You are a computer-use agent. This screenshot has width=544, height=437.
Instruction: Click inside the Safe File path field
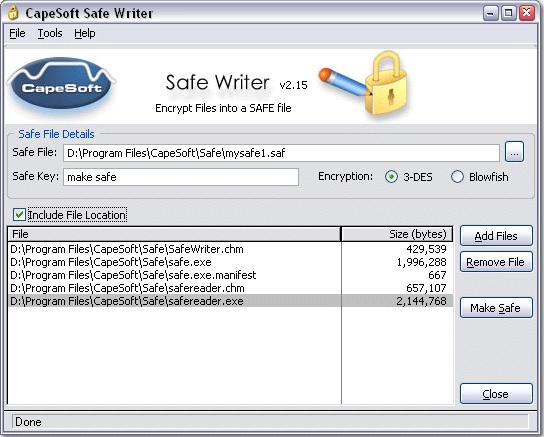pos(281,153)
